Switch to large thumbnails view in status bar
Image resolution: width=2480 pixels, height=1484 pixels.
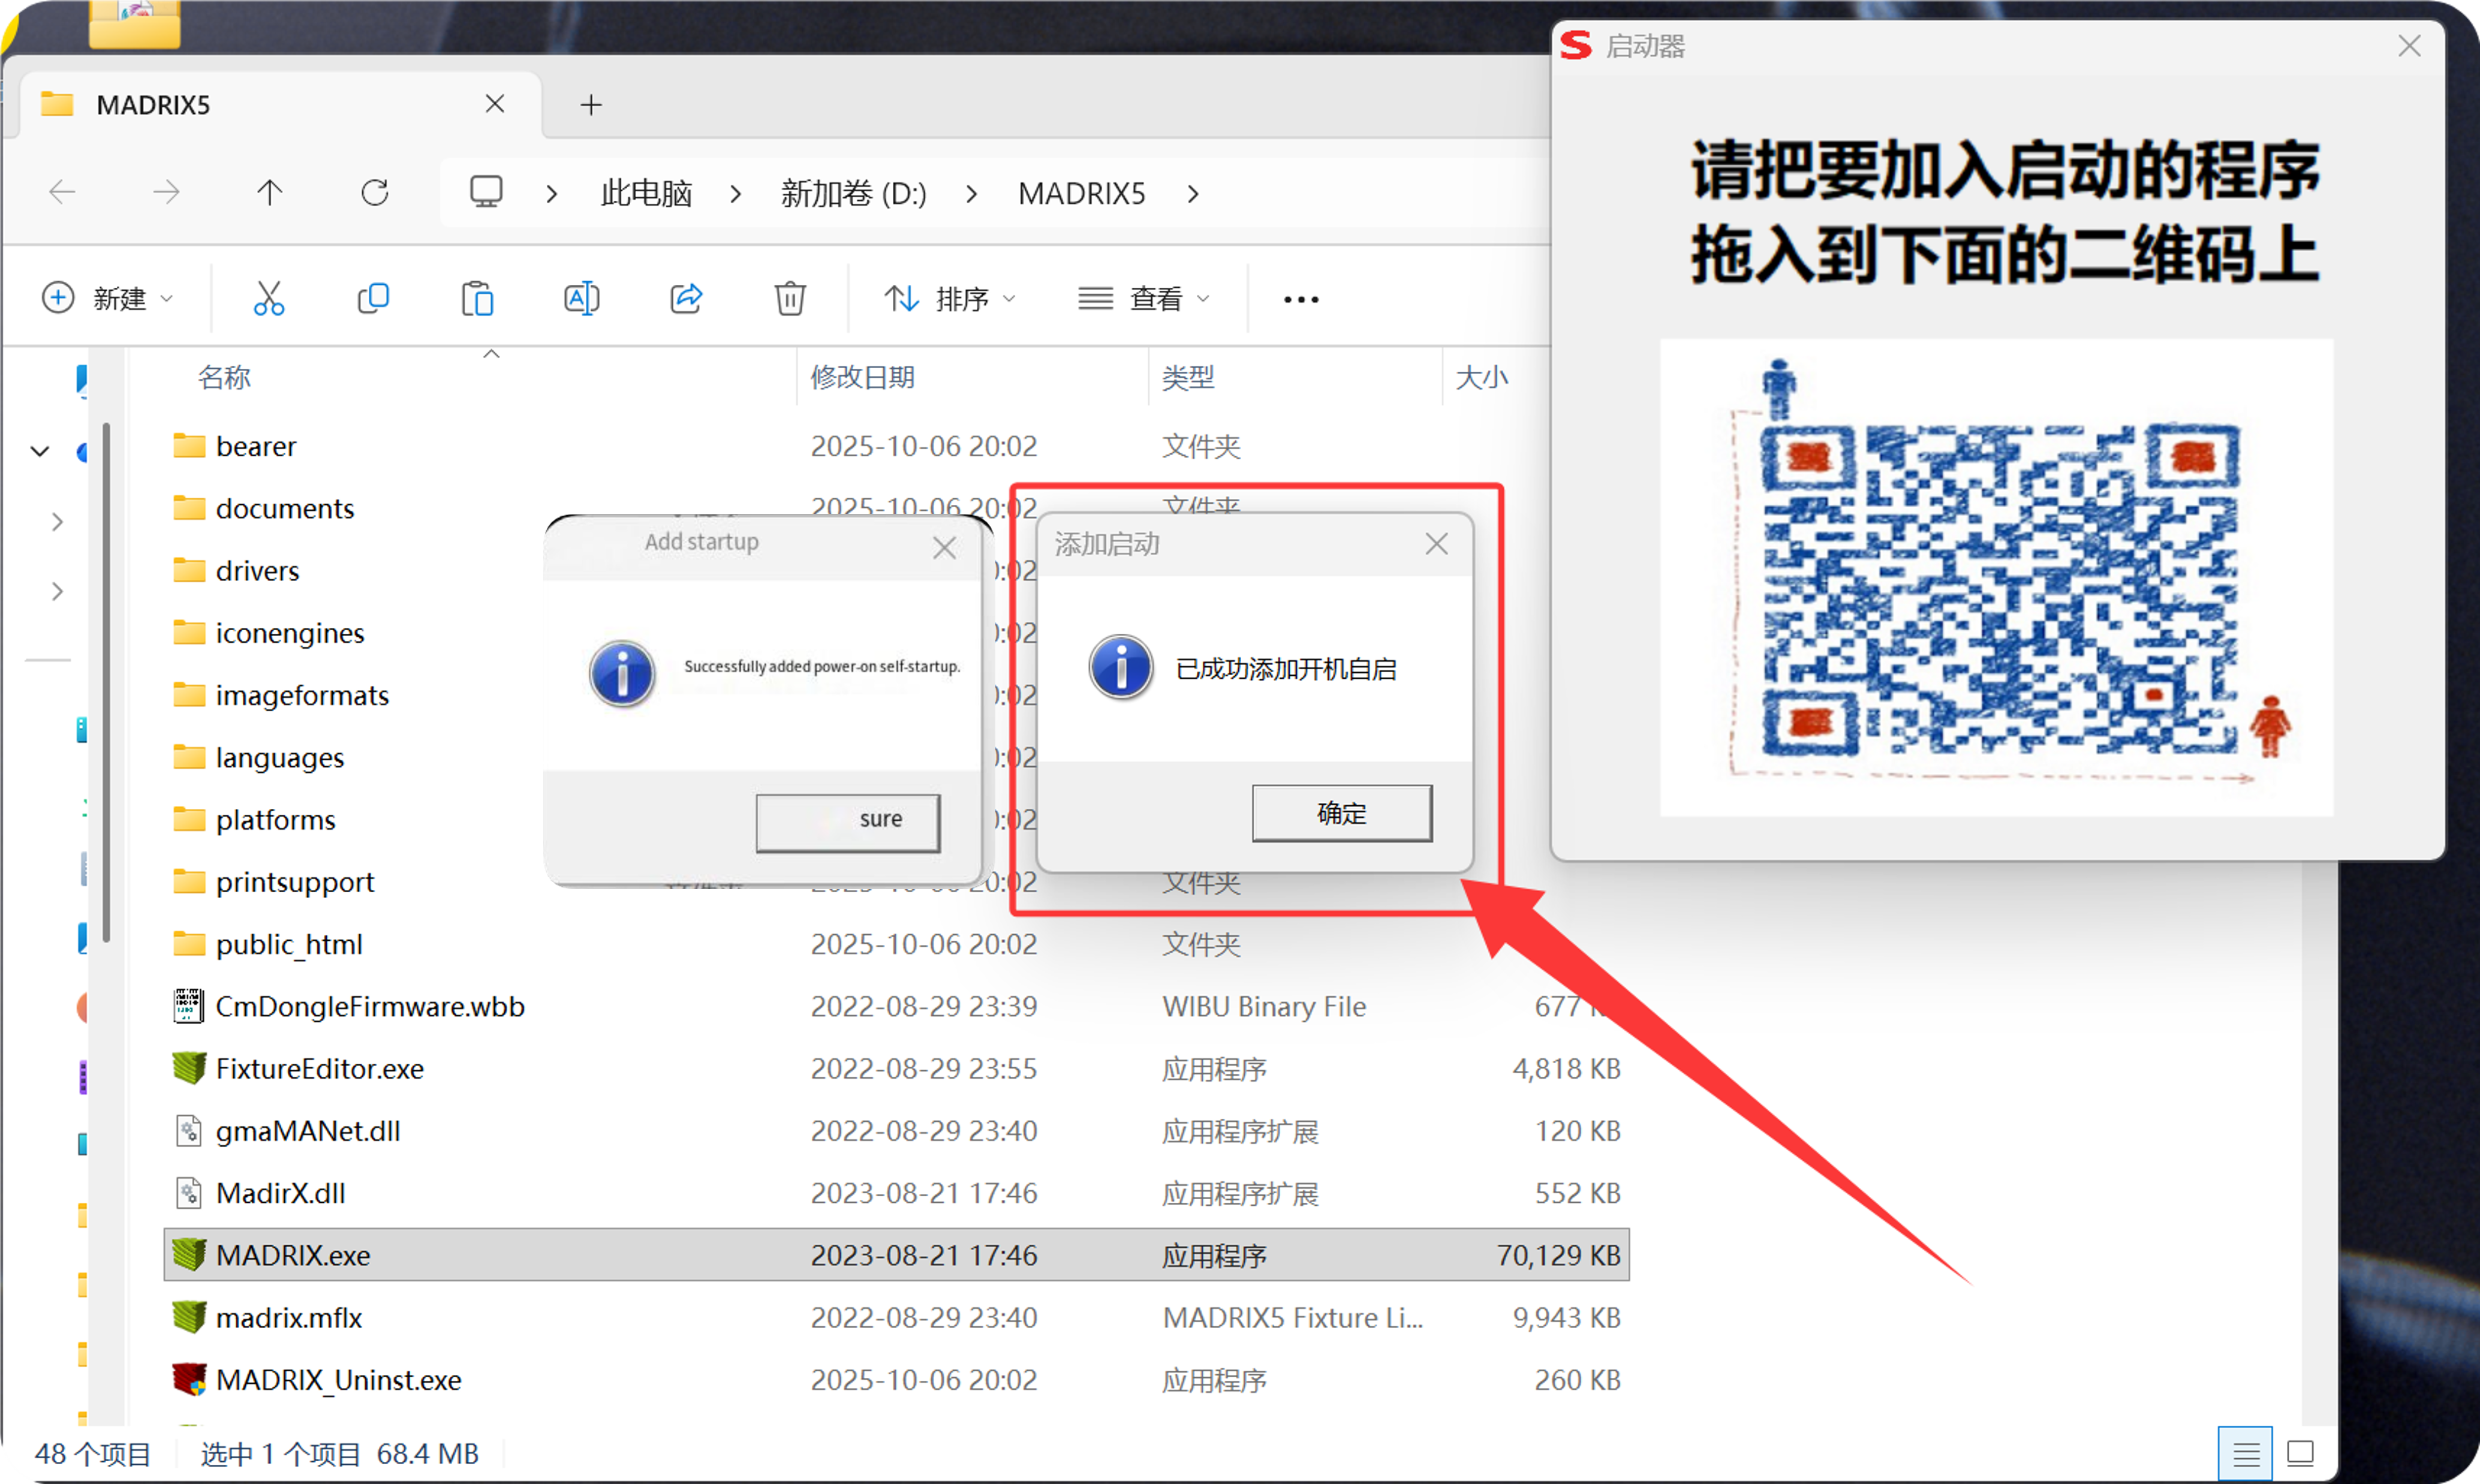coord(2301,1453)
